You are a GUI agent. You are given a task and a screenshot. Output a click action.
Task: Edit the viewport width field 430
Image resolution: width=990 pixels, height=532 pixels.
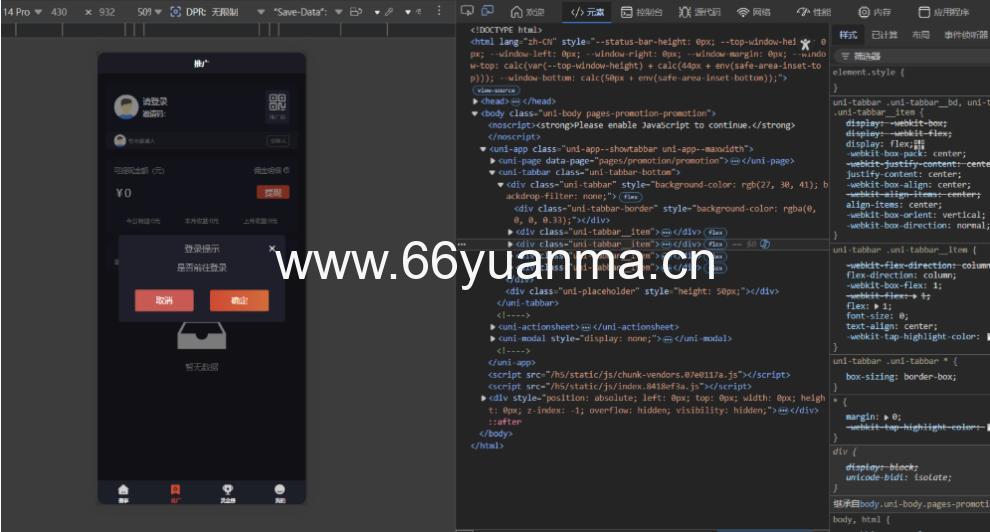[x=59, y=12]
